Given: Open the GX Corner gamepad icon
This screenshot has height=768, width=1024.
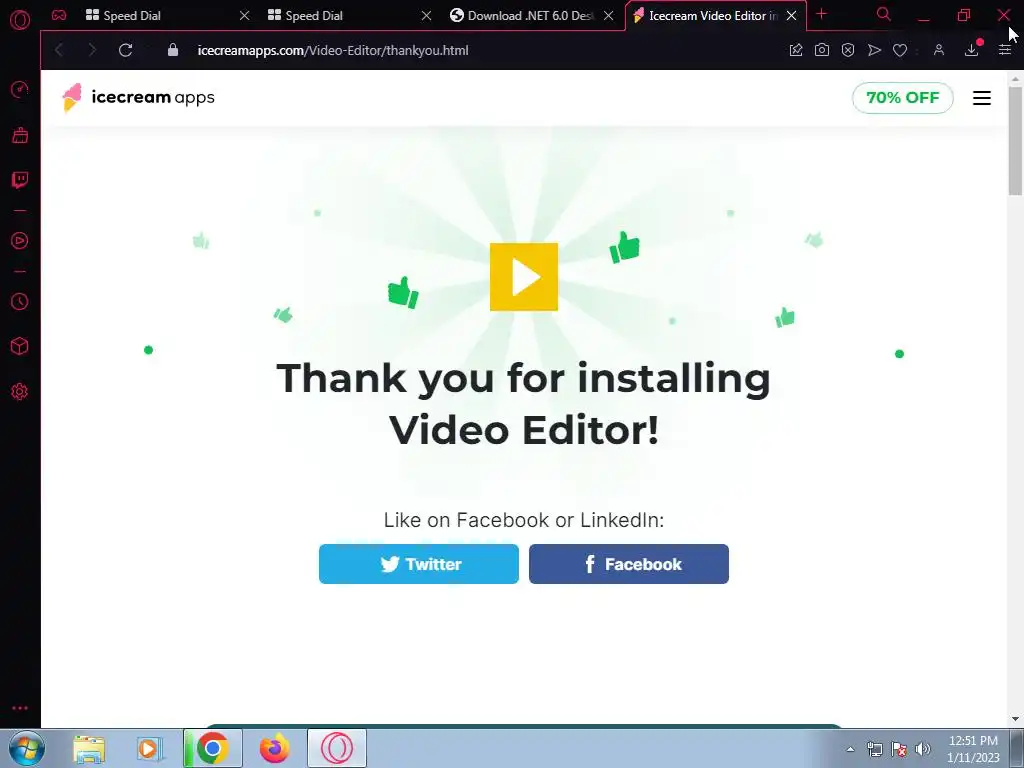Looking at the screenshot, I should pos(59,15).
